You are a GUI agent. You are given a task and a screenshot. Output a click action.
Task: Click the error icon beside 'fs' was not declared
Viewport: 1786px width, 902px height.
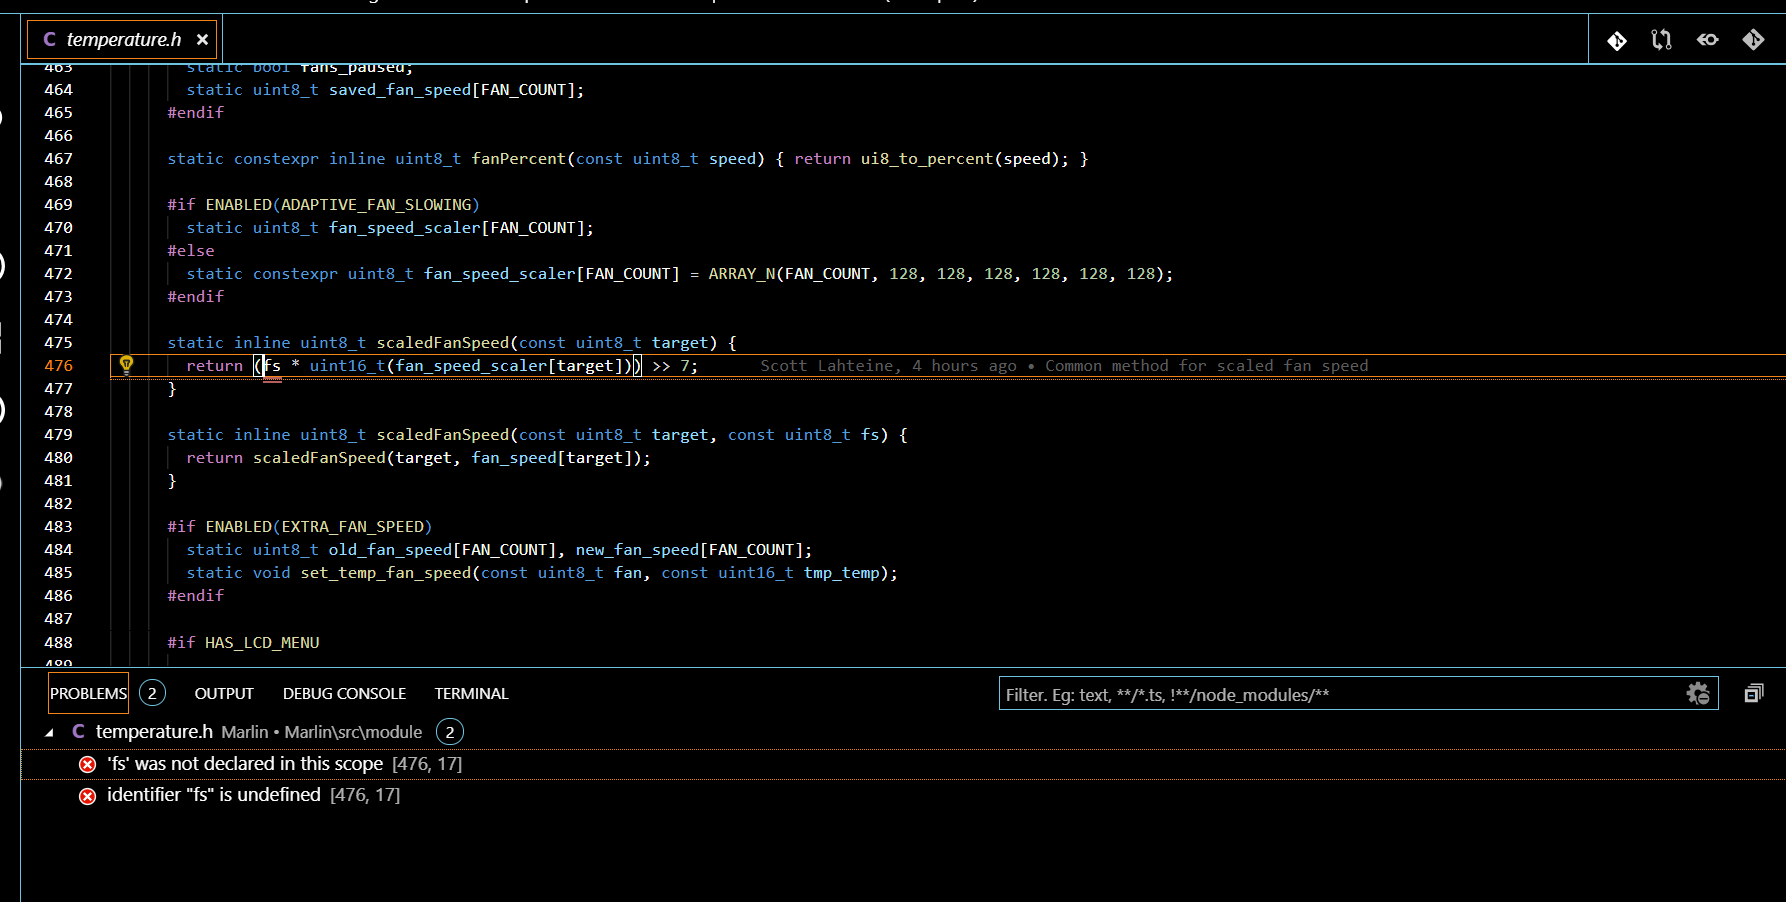click(88, 764)
